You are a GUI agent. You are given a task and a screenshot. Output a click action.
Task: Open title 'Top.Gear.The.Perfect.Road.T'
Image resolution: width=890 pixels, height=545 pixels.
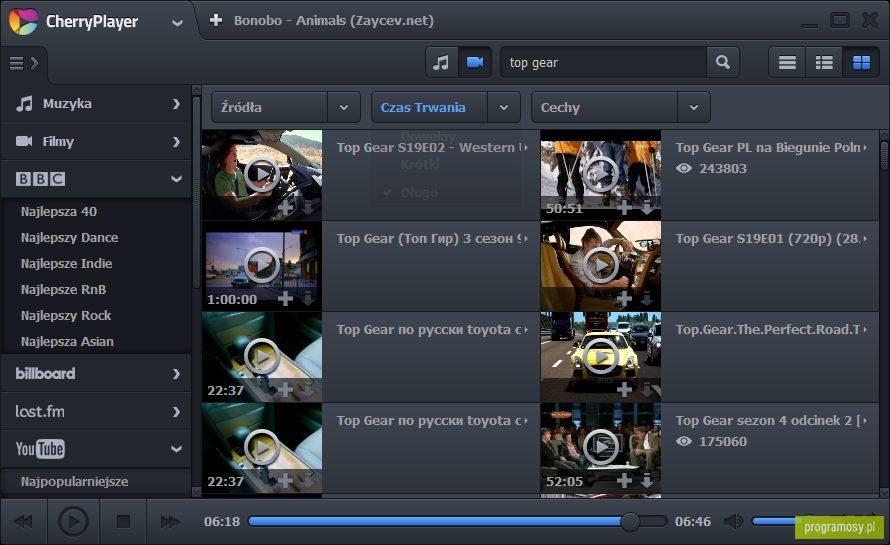767,330
